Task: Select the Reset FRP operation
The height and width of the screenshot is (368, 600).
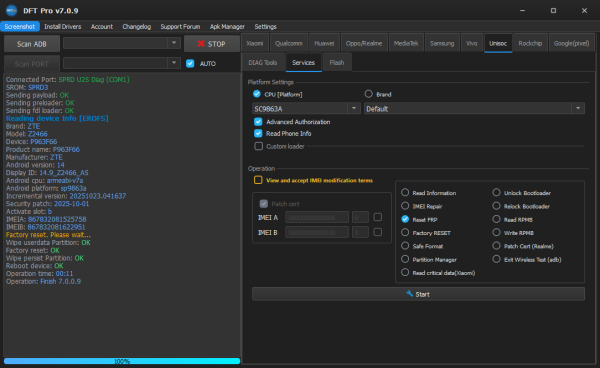Action: coord(405,219)
